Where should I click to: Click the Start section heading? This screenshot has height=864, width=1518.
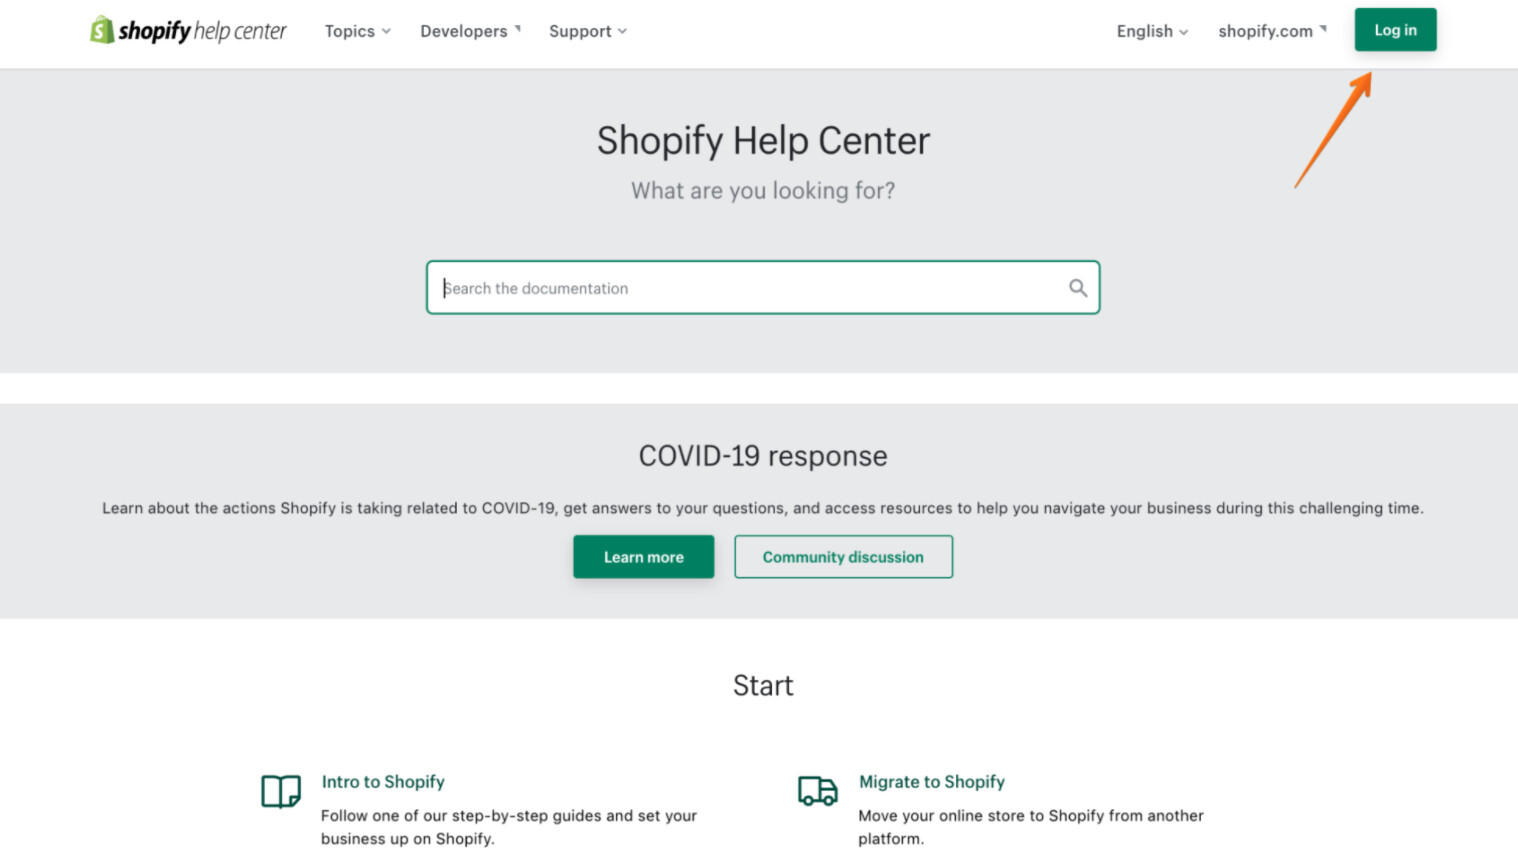coord(763,686)
